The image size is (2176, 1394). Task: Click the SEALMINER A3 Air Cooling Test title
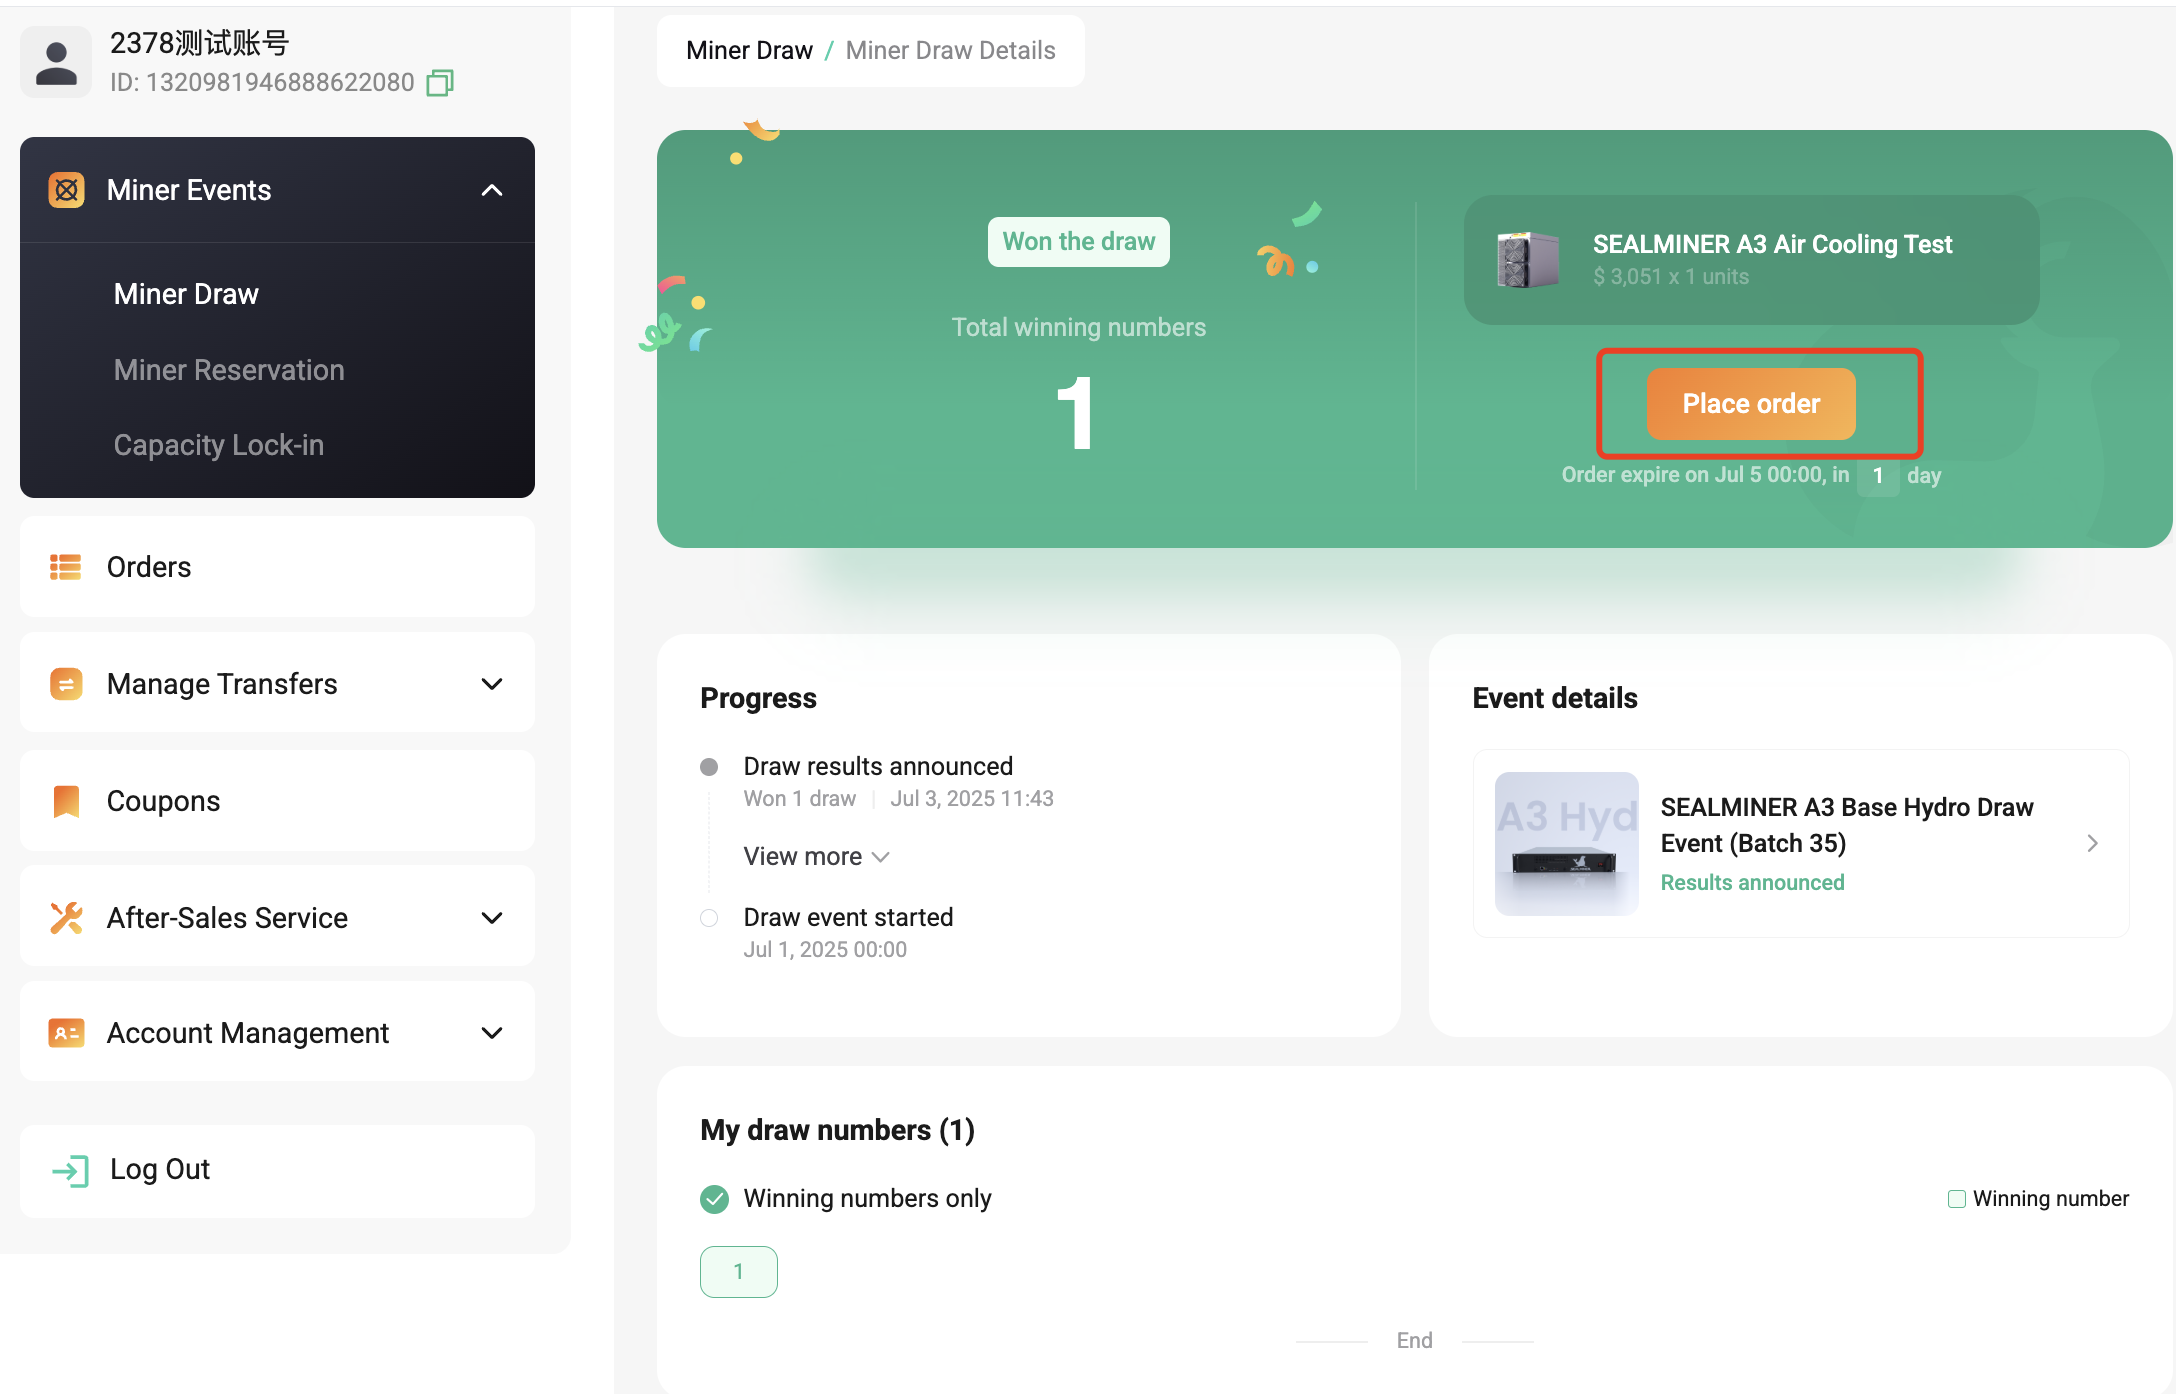pos(1772,244)
